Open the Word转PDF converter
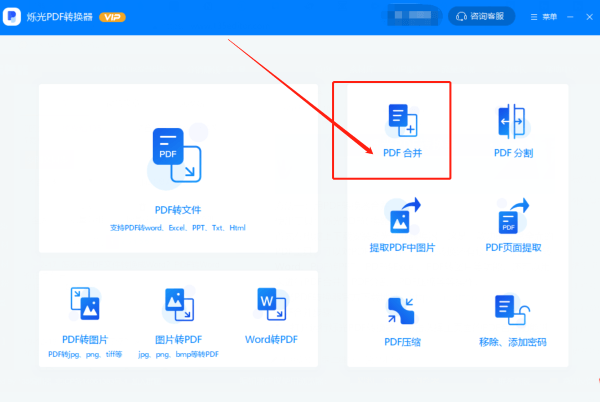This screenshot has width=600, height=402. [x=272, y=303]
